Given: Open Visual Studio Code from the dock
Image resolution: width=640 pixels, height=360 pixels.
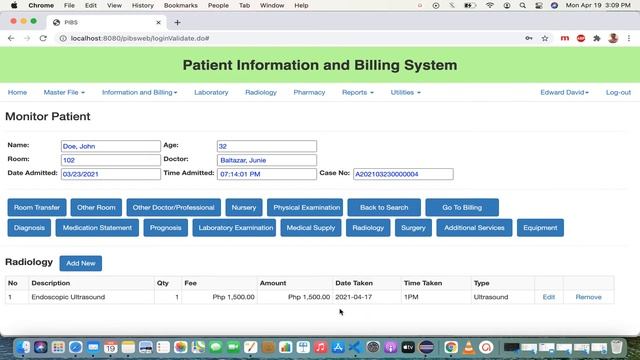Looking at the screenshot, I should coord(355,347).
